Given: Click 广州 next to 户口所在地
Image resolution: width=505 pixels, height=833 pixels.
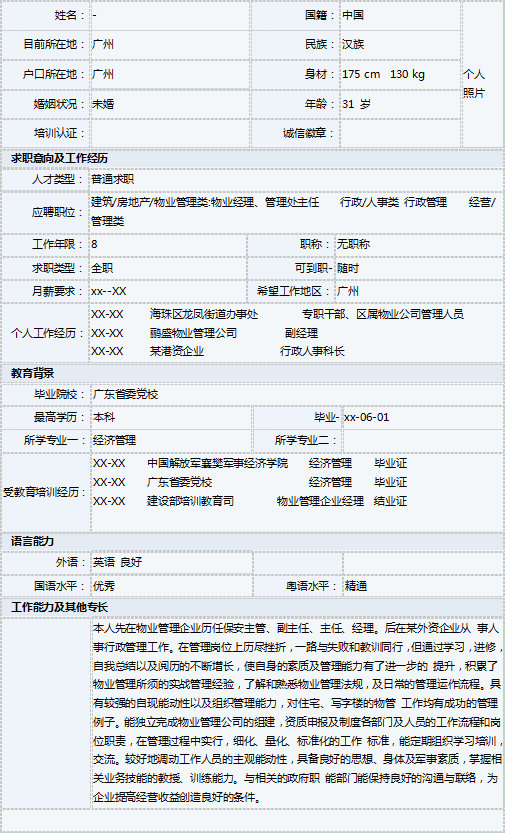Looking at the screenshot, I should pyautogui.click(x=102, y=74).
